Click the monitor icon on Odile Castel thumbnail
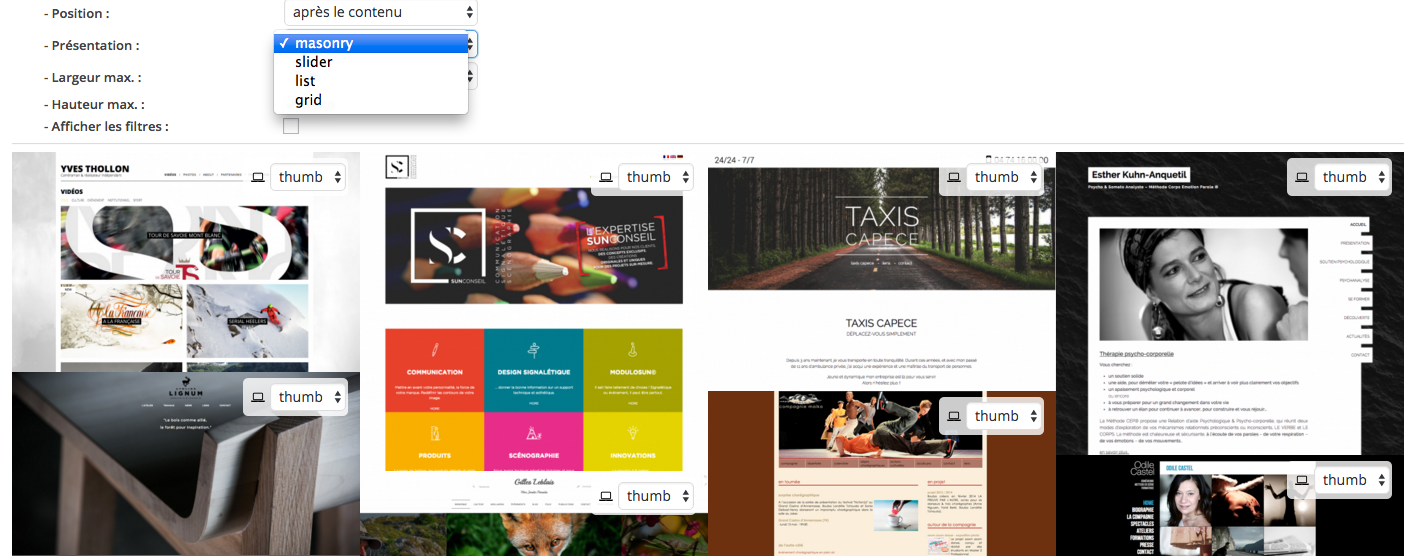This screenshot has width=1410, height=556. click(1301, 481)
